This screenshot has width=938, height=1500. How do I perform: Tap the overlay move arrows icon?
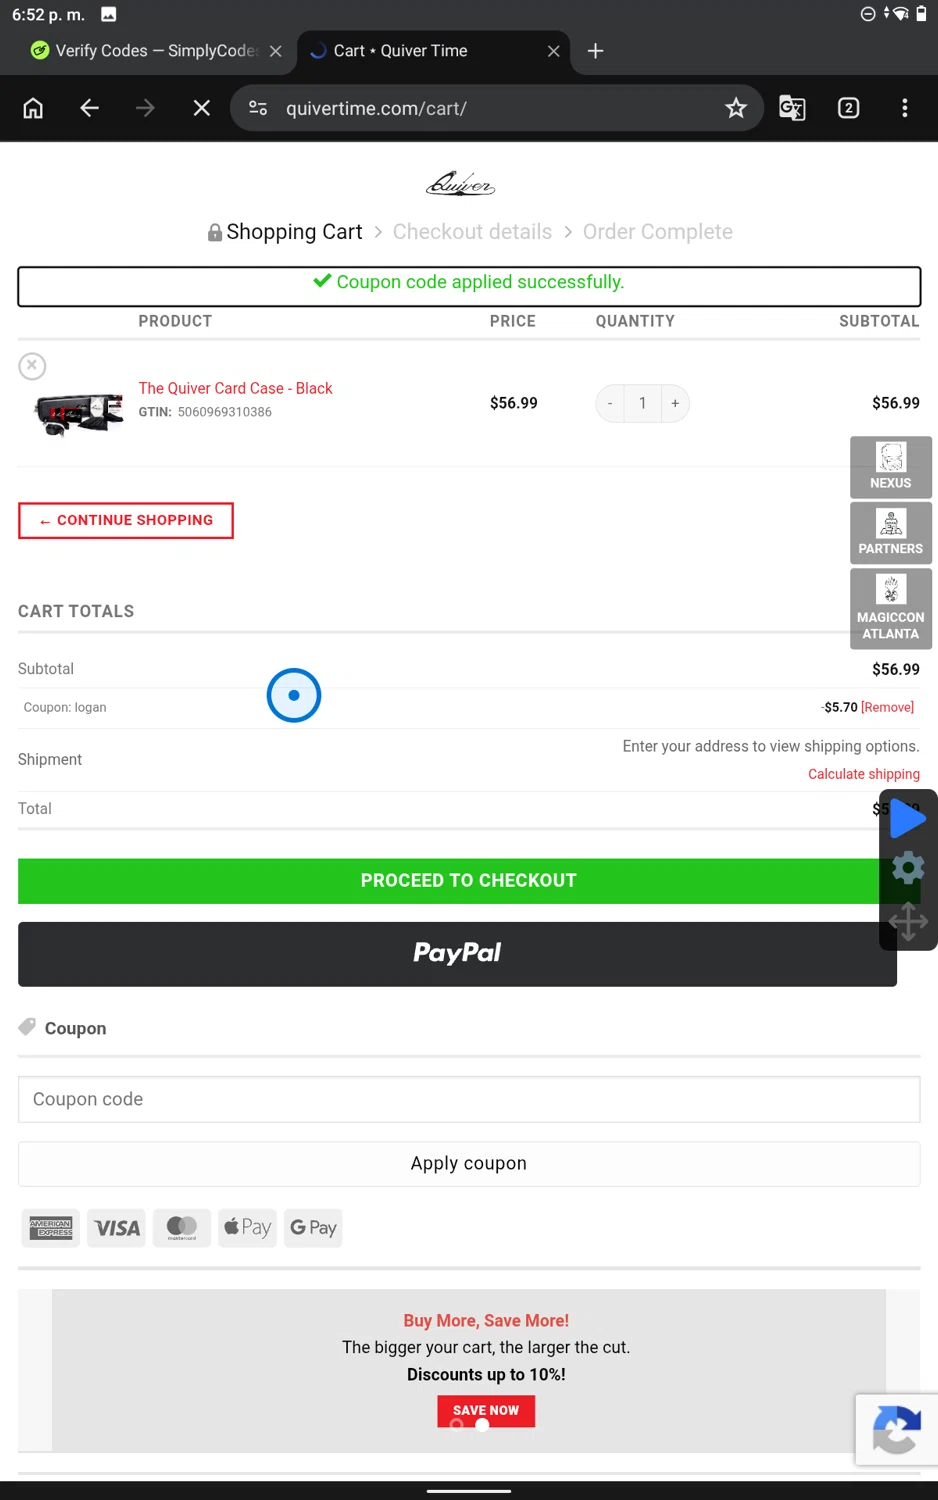pos(908,921)
